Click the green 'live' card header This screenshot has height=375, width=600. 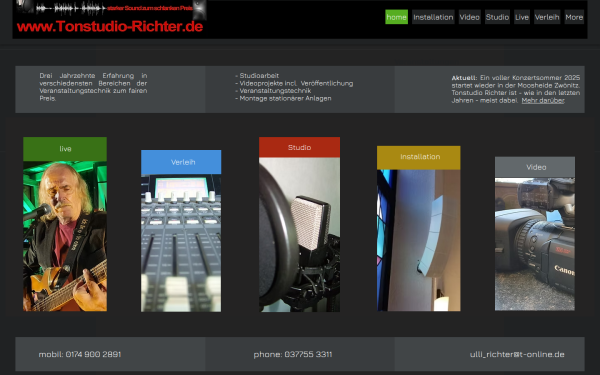(65, 149)
